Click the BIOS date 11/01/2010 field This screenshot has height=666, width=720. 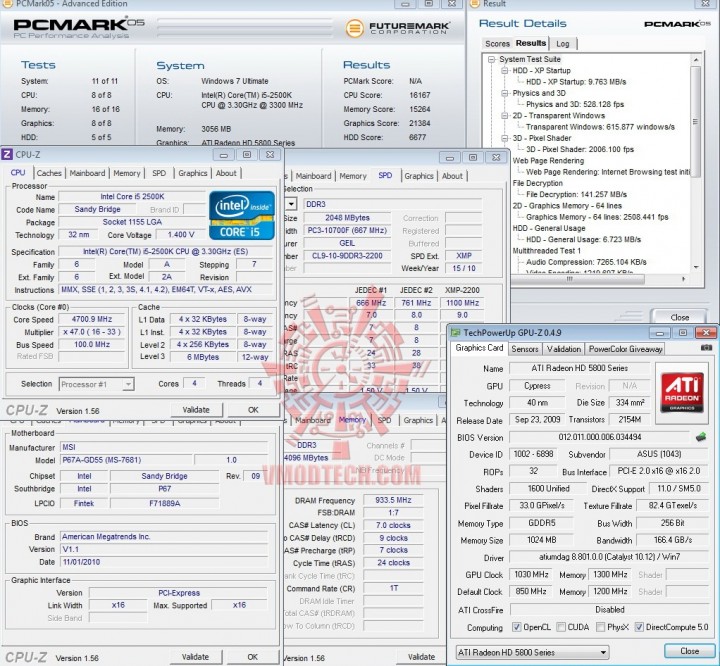164,562
